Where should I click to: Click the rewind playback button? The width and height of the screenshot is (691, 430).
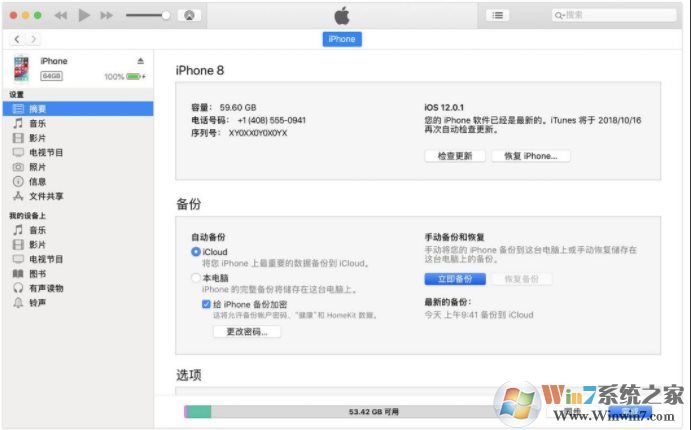(61, 16)
